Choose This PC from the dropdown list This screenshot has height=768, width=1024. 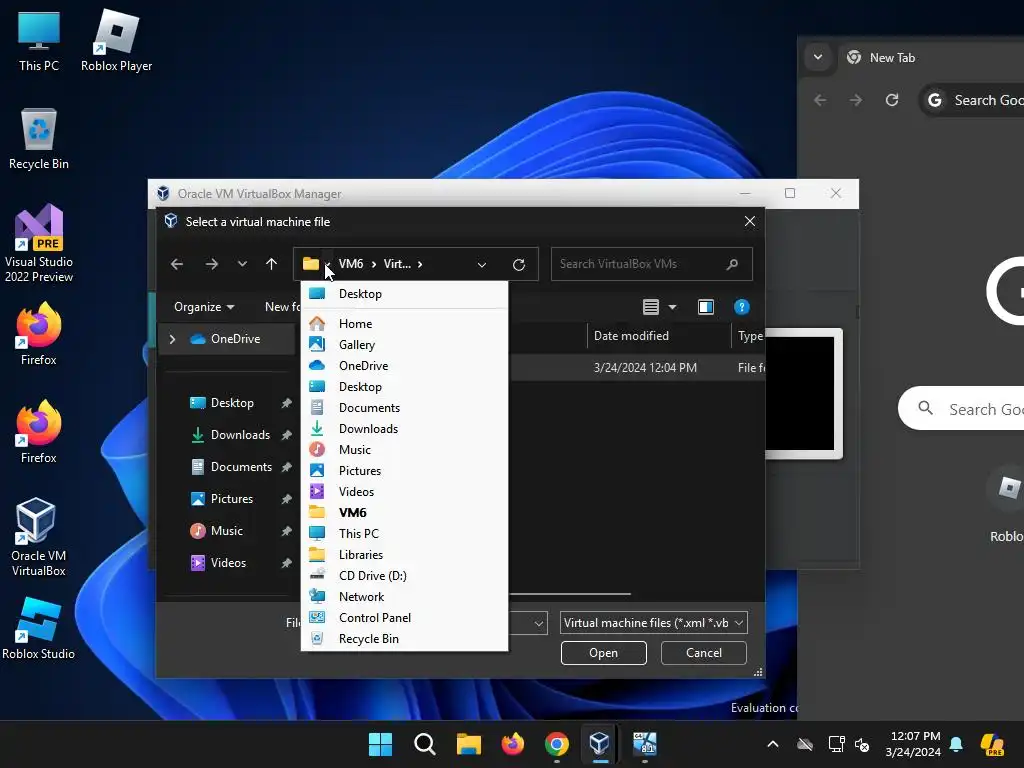[404, 534]
